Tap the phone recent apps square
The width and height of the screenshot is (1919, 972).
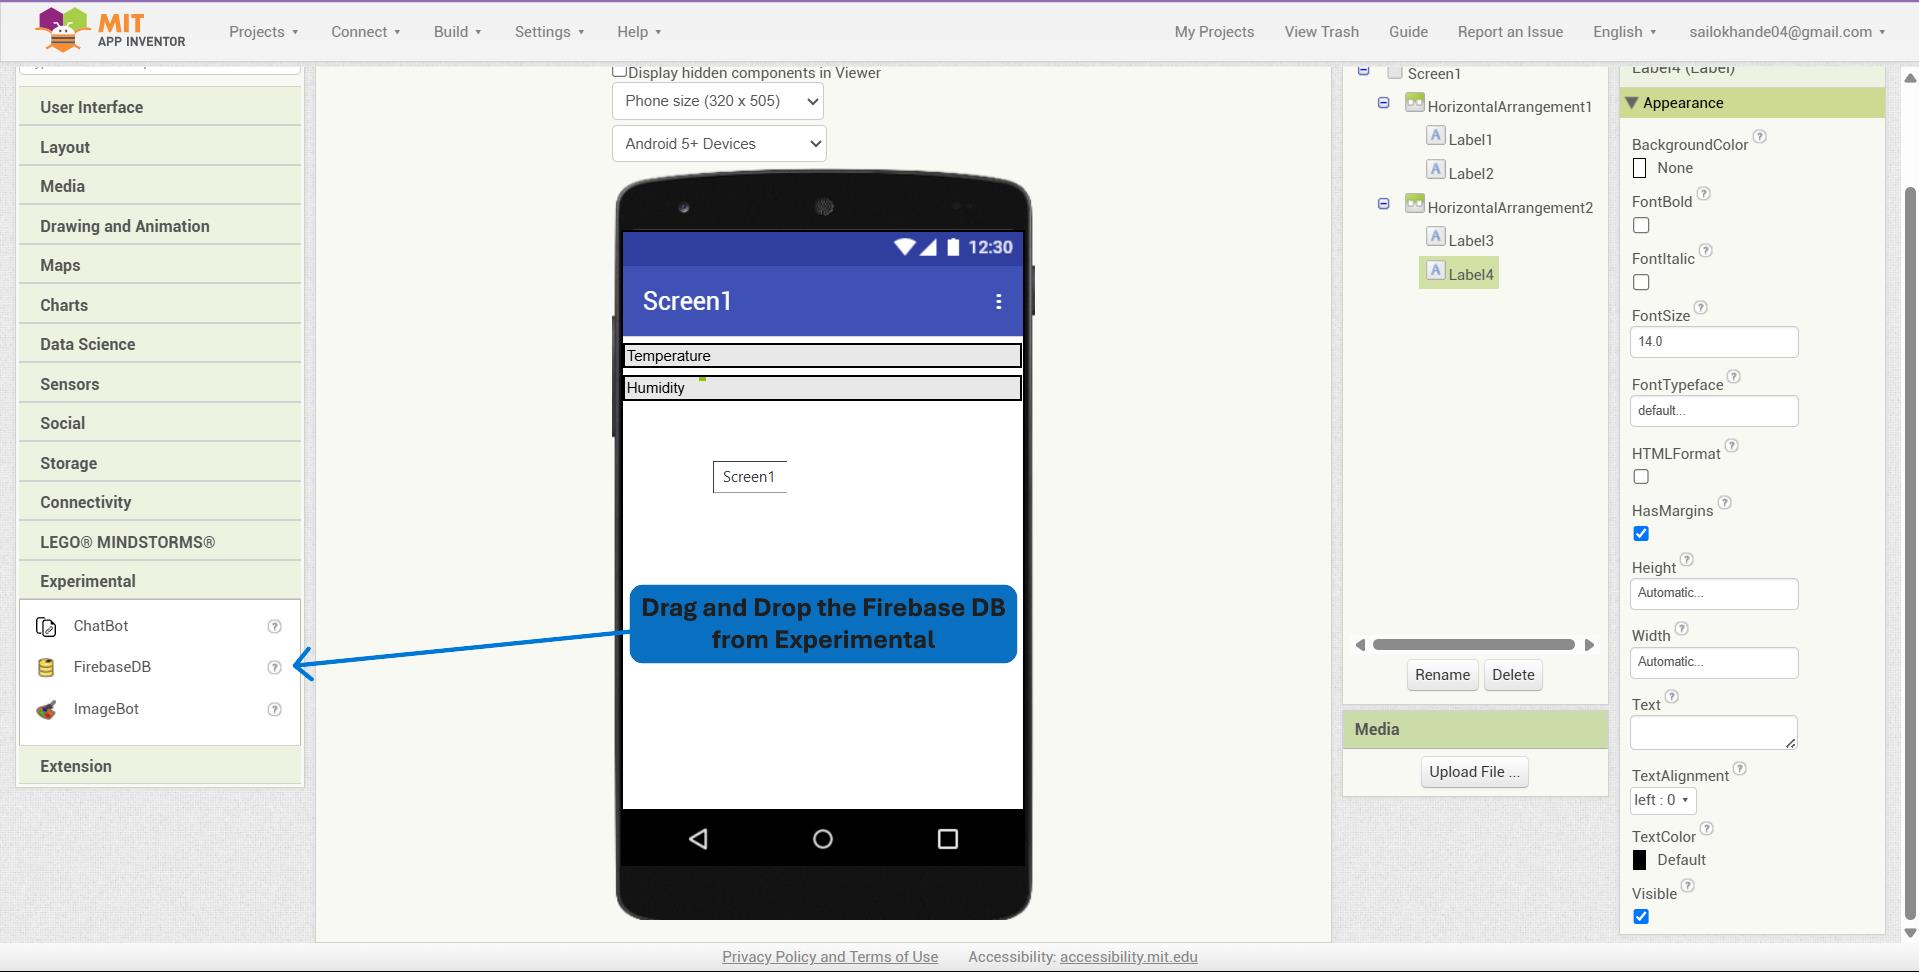click(x=947, y=839)
